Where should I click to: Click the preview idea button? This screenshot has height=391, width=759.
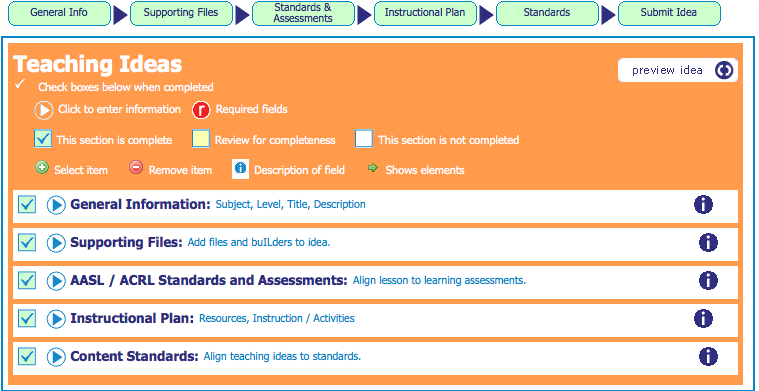[x=678, y=71]
